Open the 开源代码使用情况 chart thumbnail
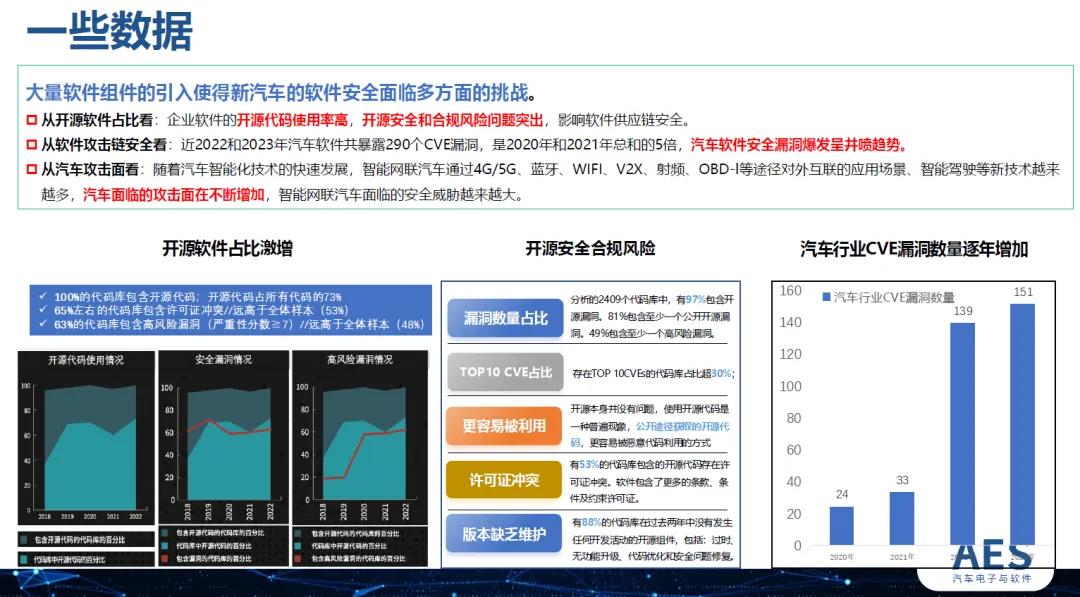Viewport: 1080px width, 597px height. (x=85, y=438)
